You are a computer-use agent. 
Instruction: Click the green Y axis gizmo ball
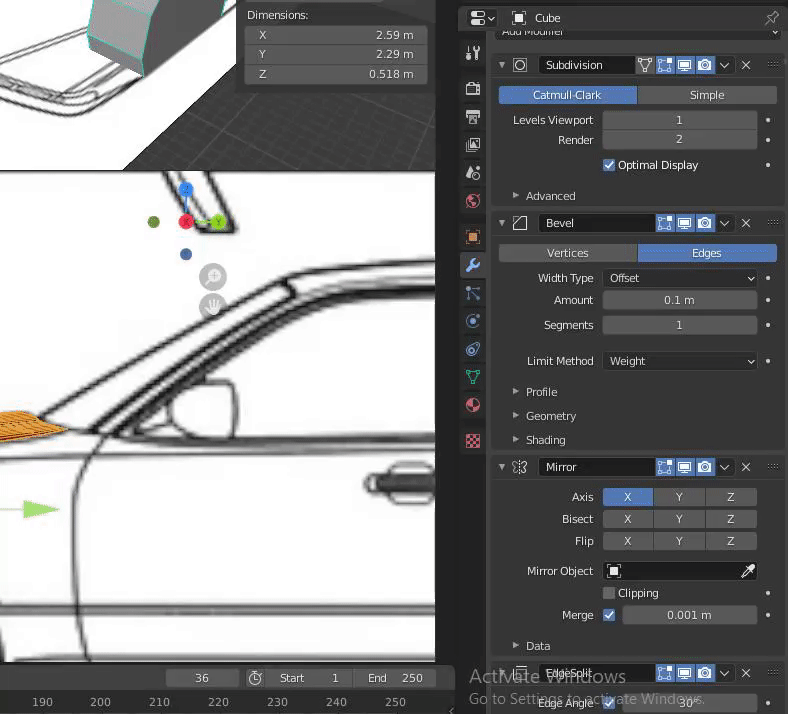pyautogui.click(x=218, y=222)
